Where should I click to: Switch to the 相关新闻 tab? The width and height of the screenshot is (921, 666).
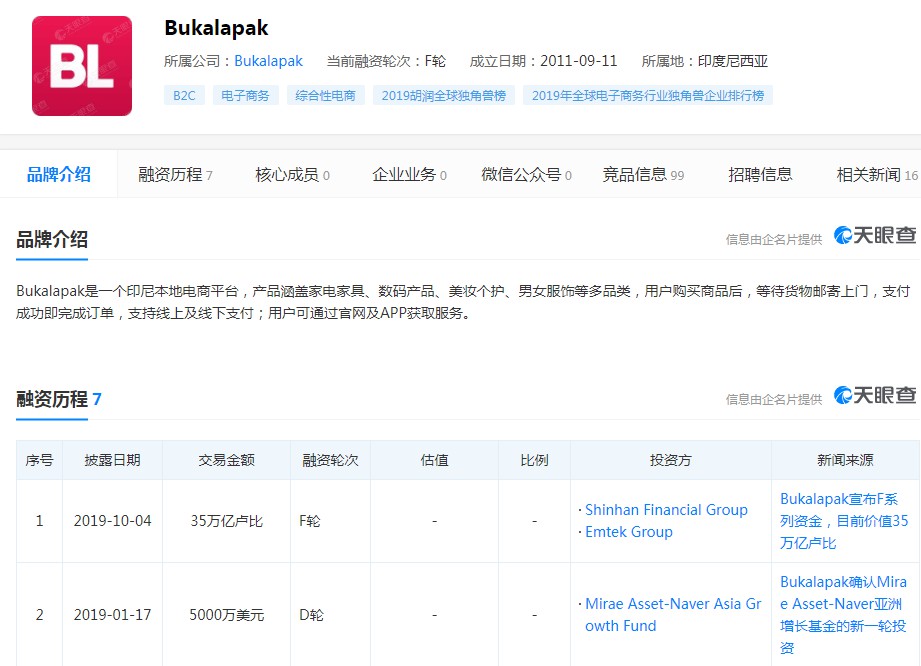[x=877, y=174]
